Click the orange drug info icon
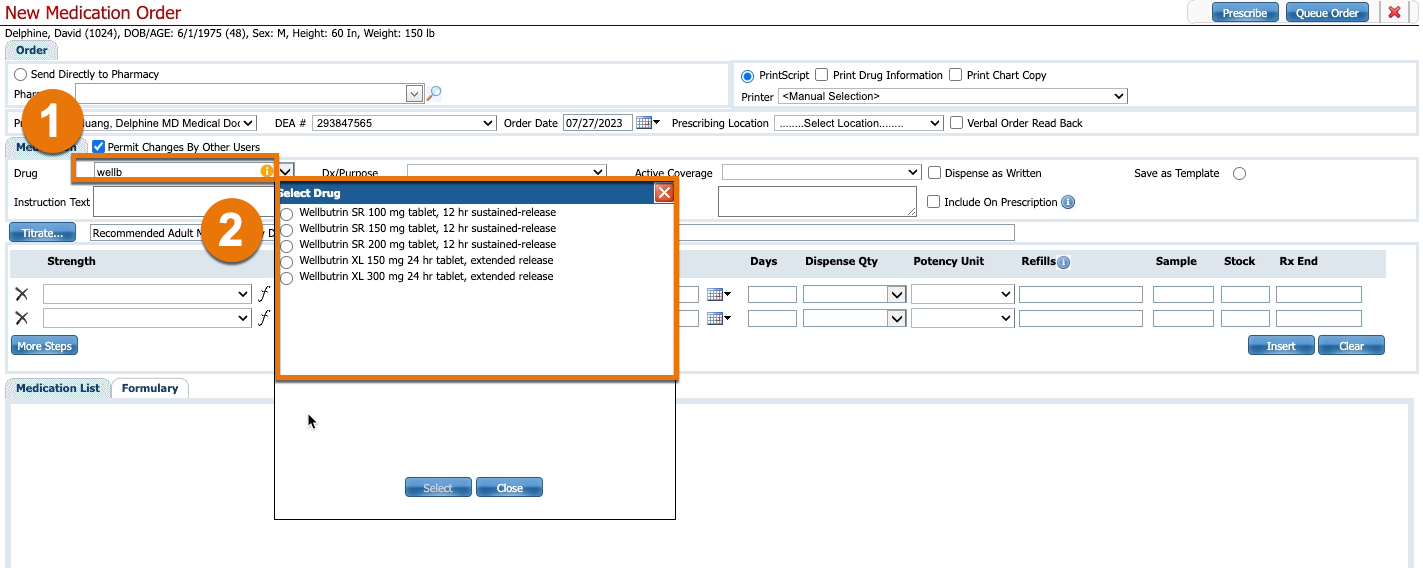The width and height of the screenshot is (1423, 568). point(267,171)
